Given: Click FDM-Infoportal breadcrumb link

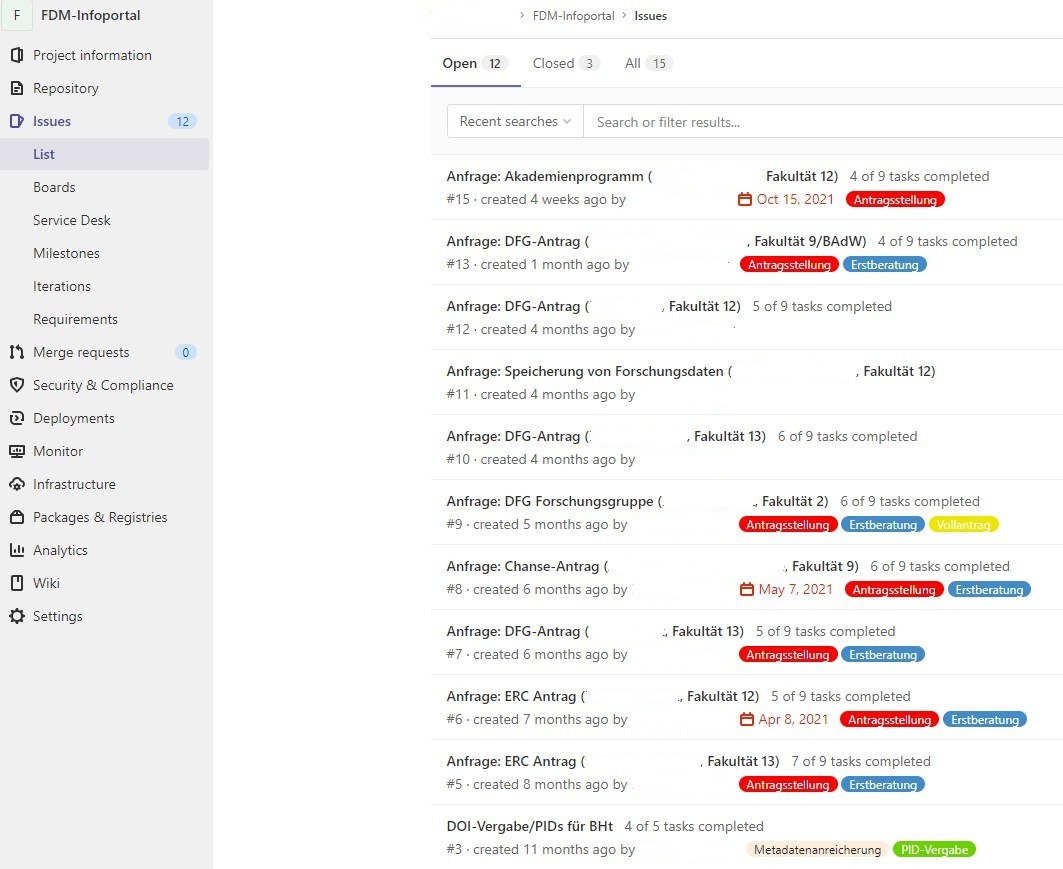Looking at the screenshot, I should coord(574,16).
